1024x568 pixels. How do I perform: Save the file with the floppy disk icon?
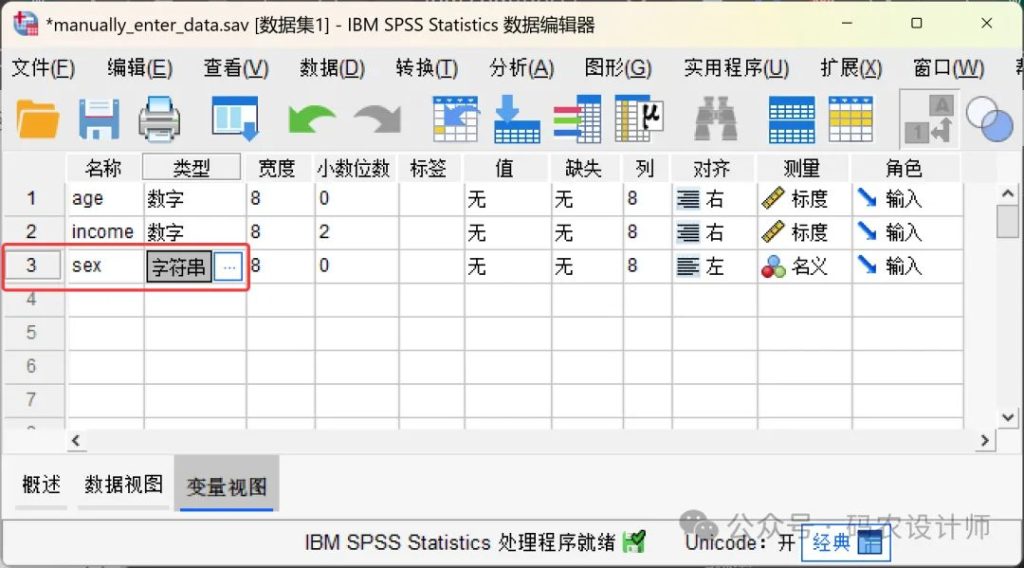[99, 119]
